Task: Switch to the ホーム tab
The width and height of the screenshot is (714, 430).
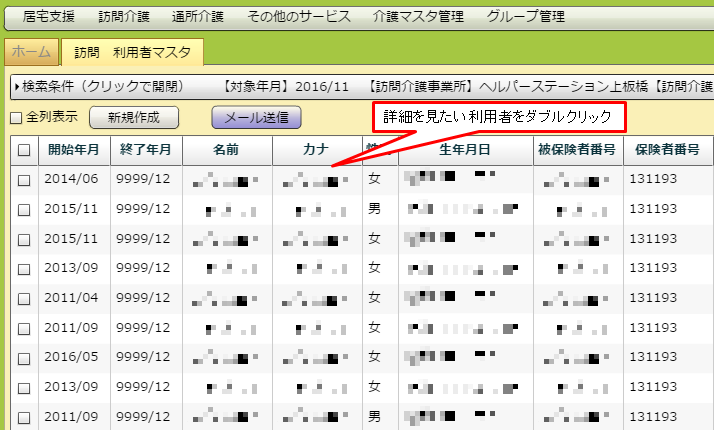Action: [31, 52]
